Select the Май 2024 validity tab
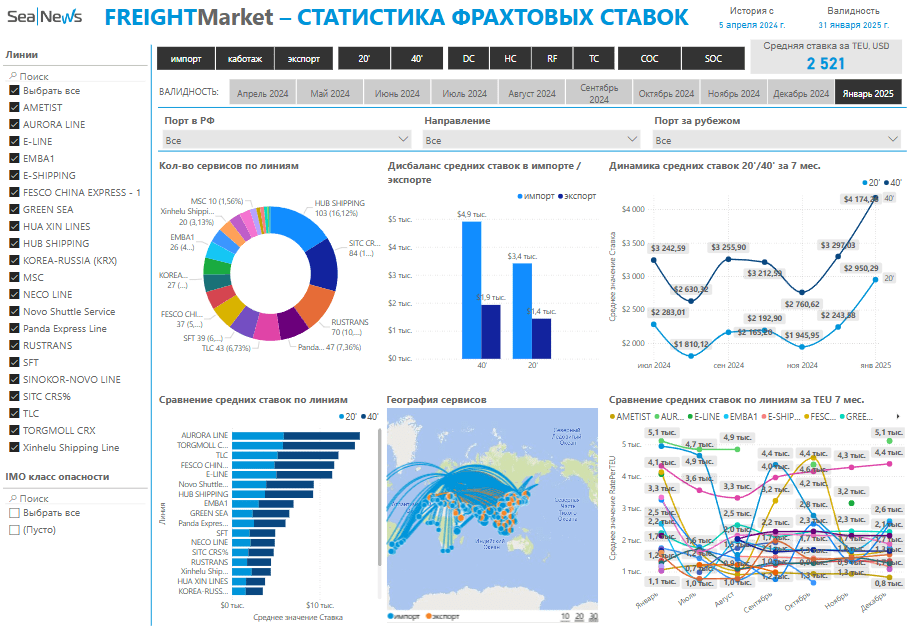 point(330,93)
